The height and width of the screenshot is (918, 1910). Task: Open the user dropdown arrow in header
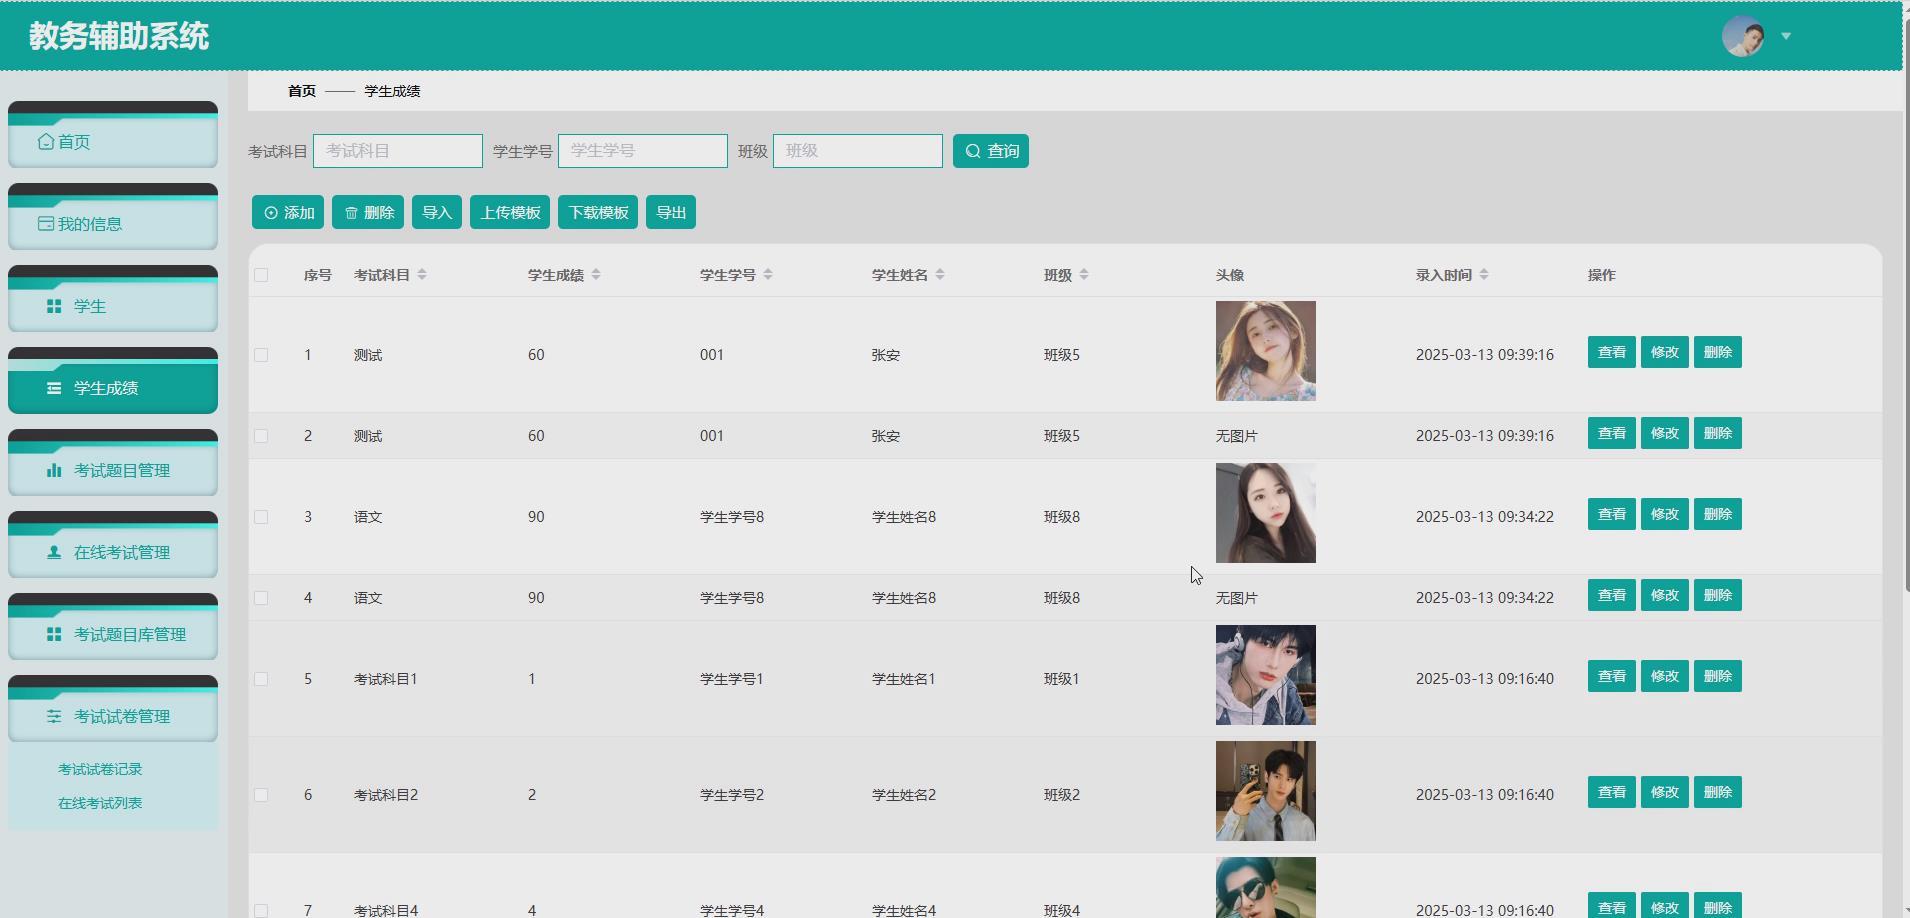pos(1786,36)
